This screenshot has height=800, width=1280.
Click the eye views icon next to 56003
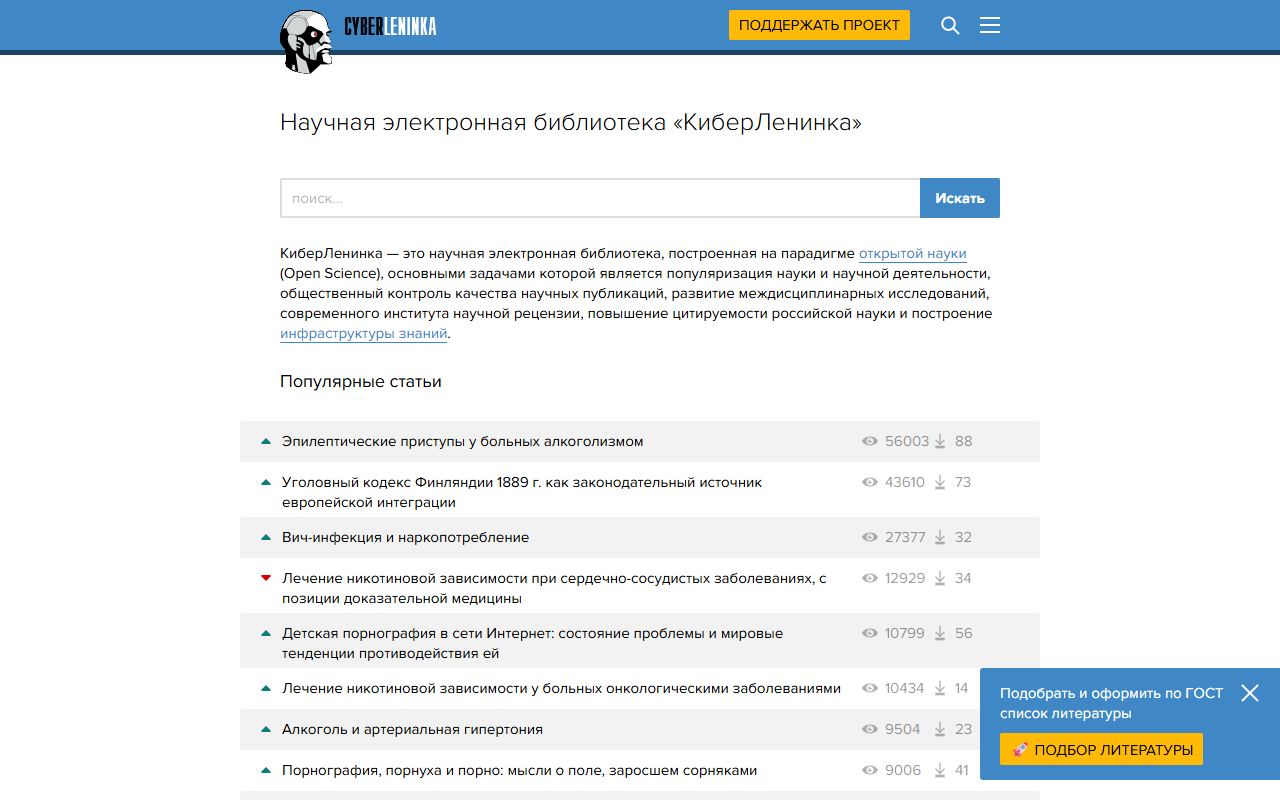click(x=870, y=441)
